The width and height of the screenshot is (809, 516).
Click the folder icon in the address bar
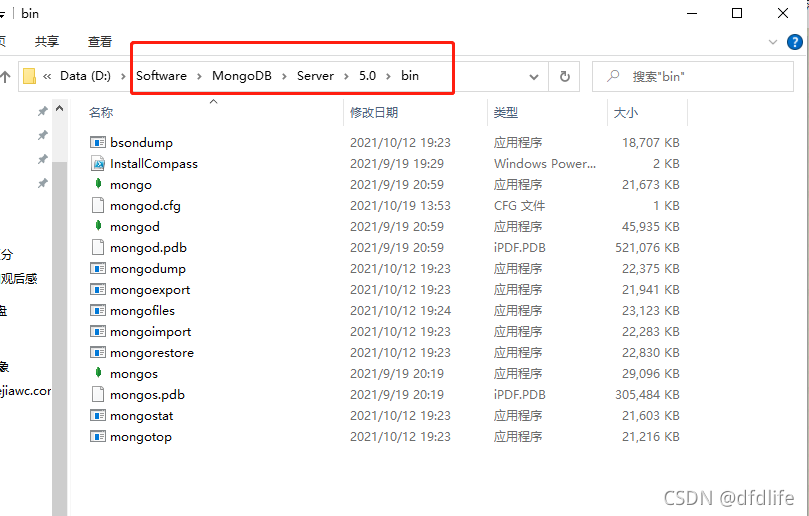click(x=30, y=76)
